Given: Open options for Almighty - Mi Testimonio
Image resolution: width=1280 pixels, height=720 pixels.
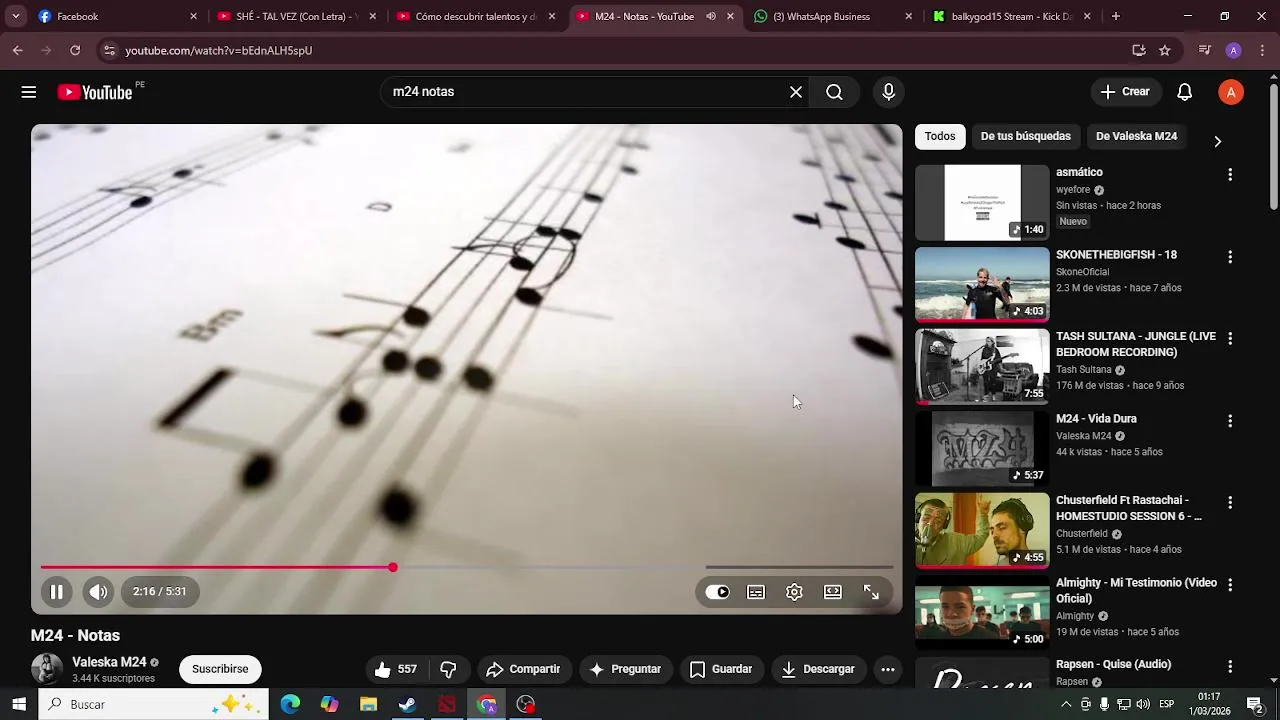Looking at the screenshot, I should [1230, 585].
